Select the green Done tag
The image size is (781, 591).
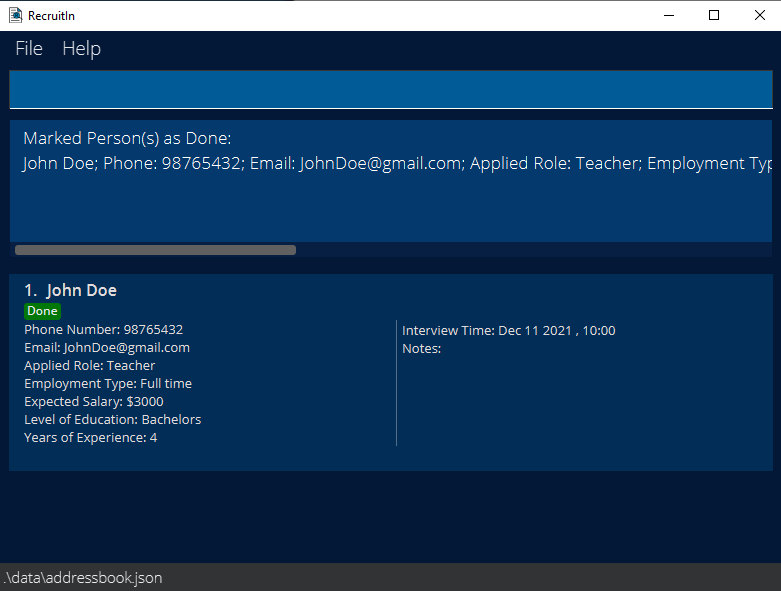[42, 311]
